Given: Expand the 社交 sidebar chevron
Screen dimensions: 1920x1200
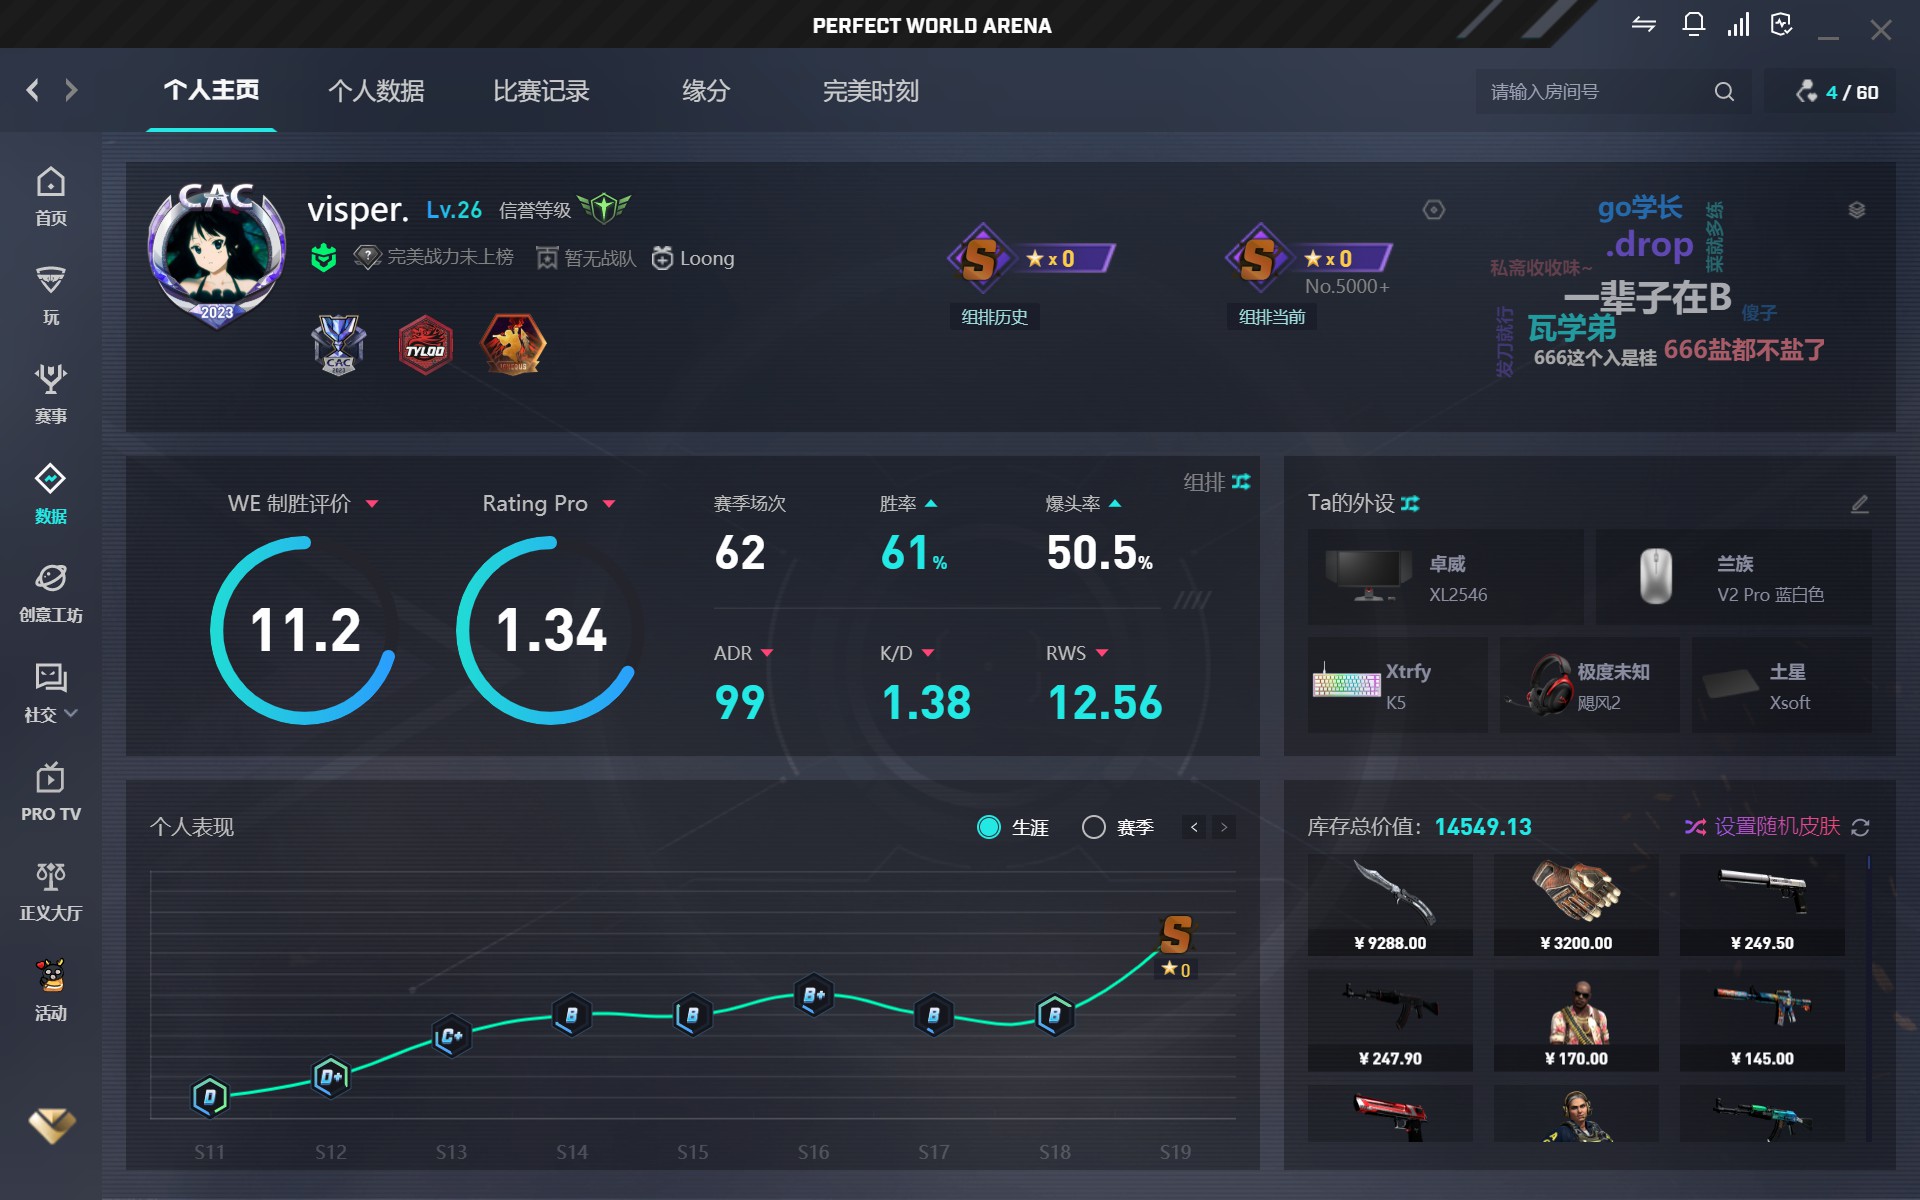Looking at the screenshot, I should coord(71,714).
